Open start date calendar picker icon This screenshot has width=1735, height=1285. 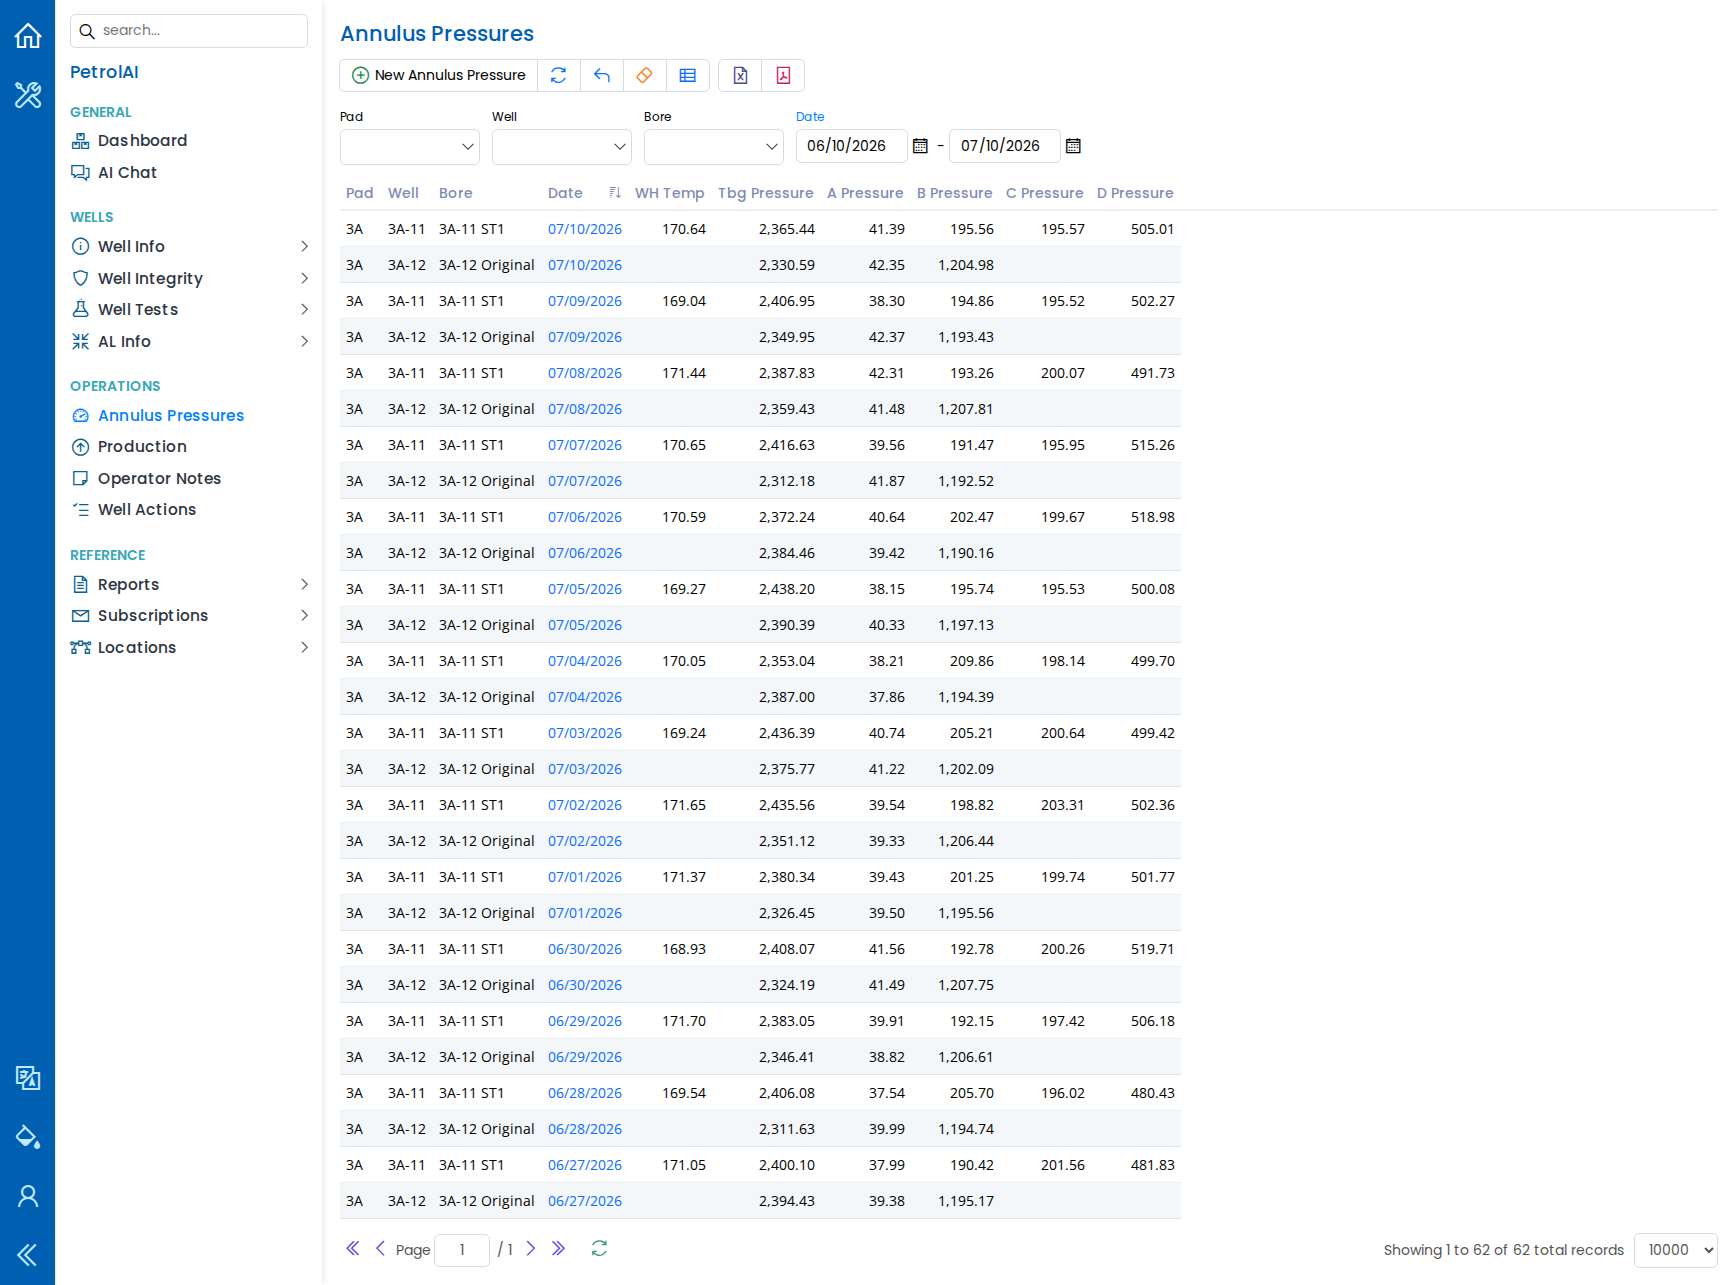(x=920, y=146)
